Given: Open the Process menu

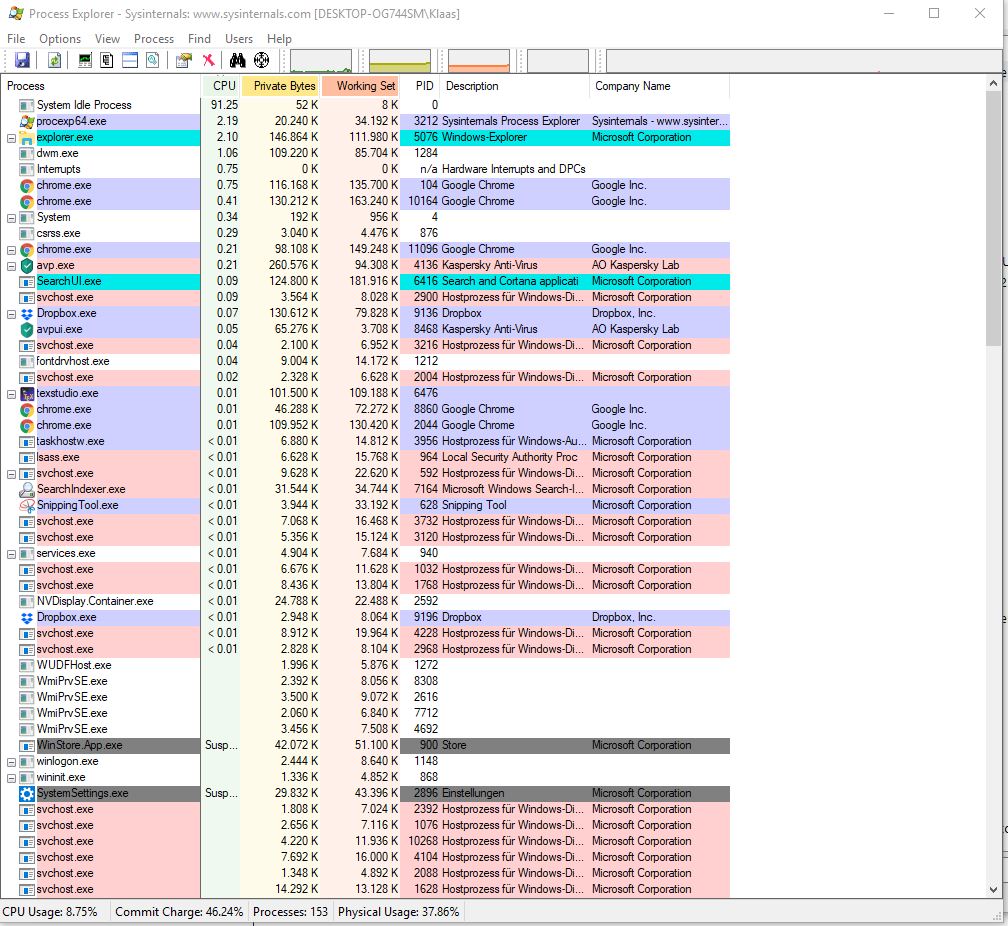Looking at the screenshot, I should pos(154,39).
